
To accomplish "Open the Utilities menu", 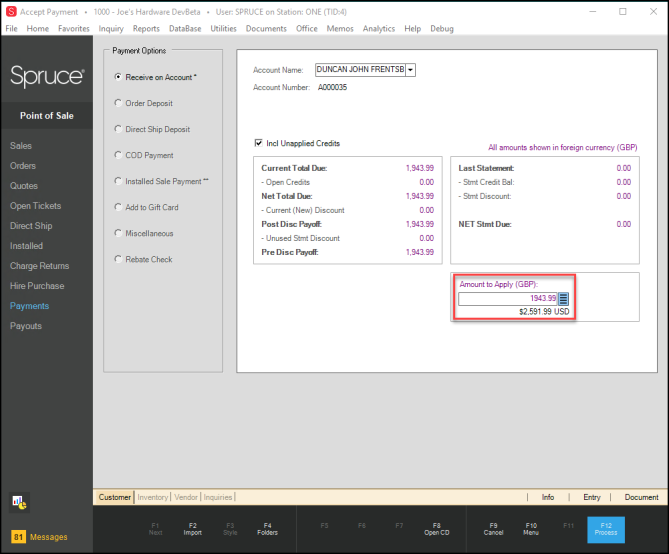I will coord(223,29).
